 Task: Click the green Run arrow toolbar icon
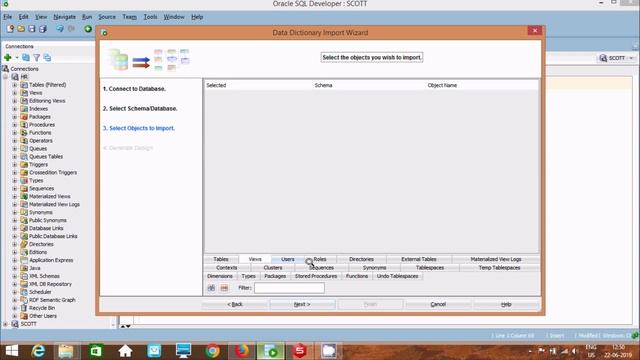click(x=88, y=29)
